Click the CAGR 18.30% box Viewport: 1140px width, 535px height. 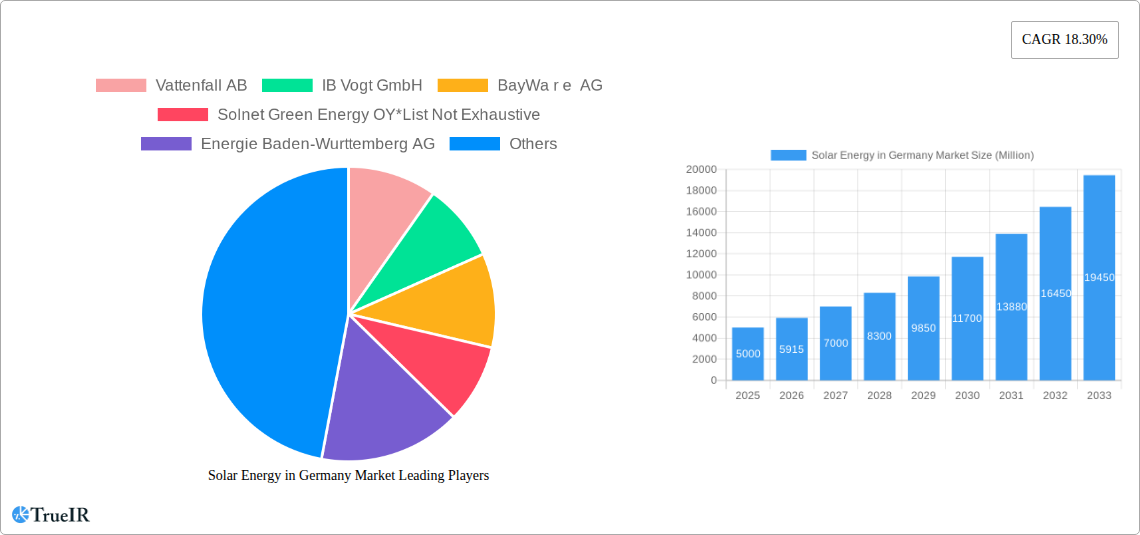pos(1064,40)
